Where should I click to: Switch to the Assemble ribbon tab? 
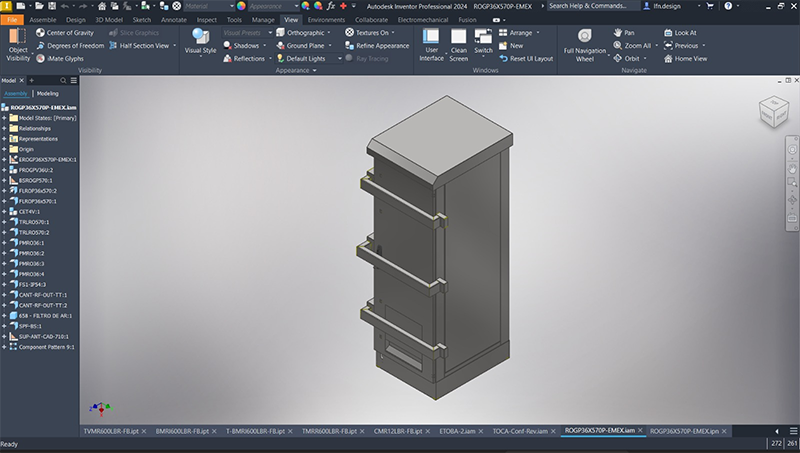(43, 20)
